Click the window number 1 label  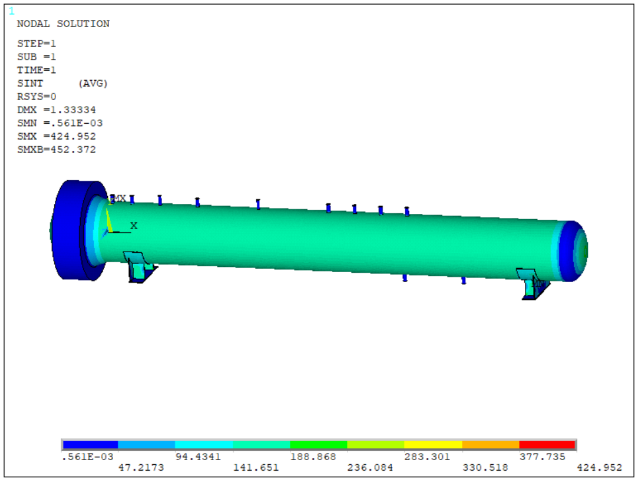coord(11,11)
